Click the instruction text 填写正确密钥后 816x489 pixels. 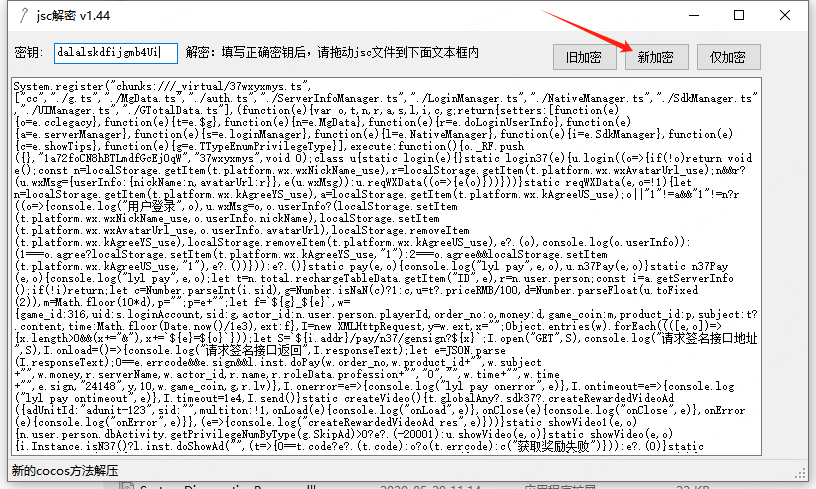pyautogui.click(x=263, y=53)
